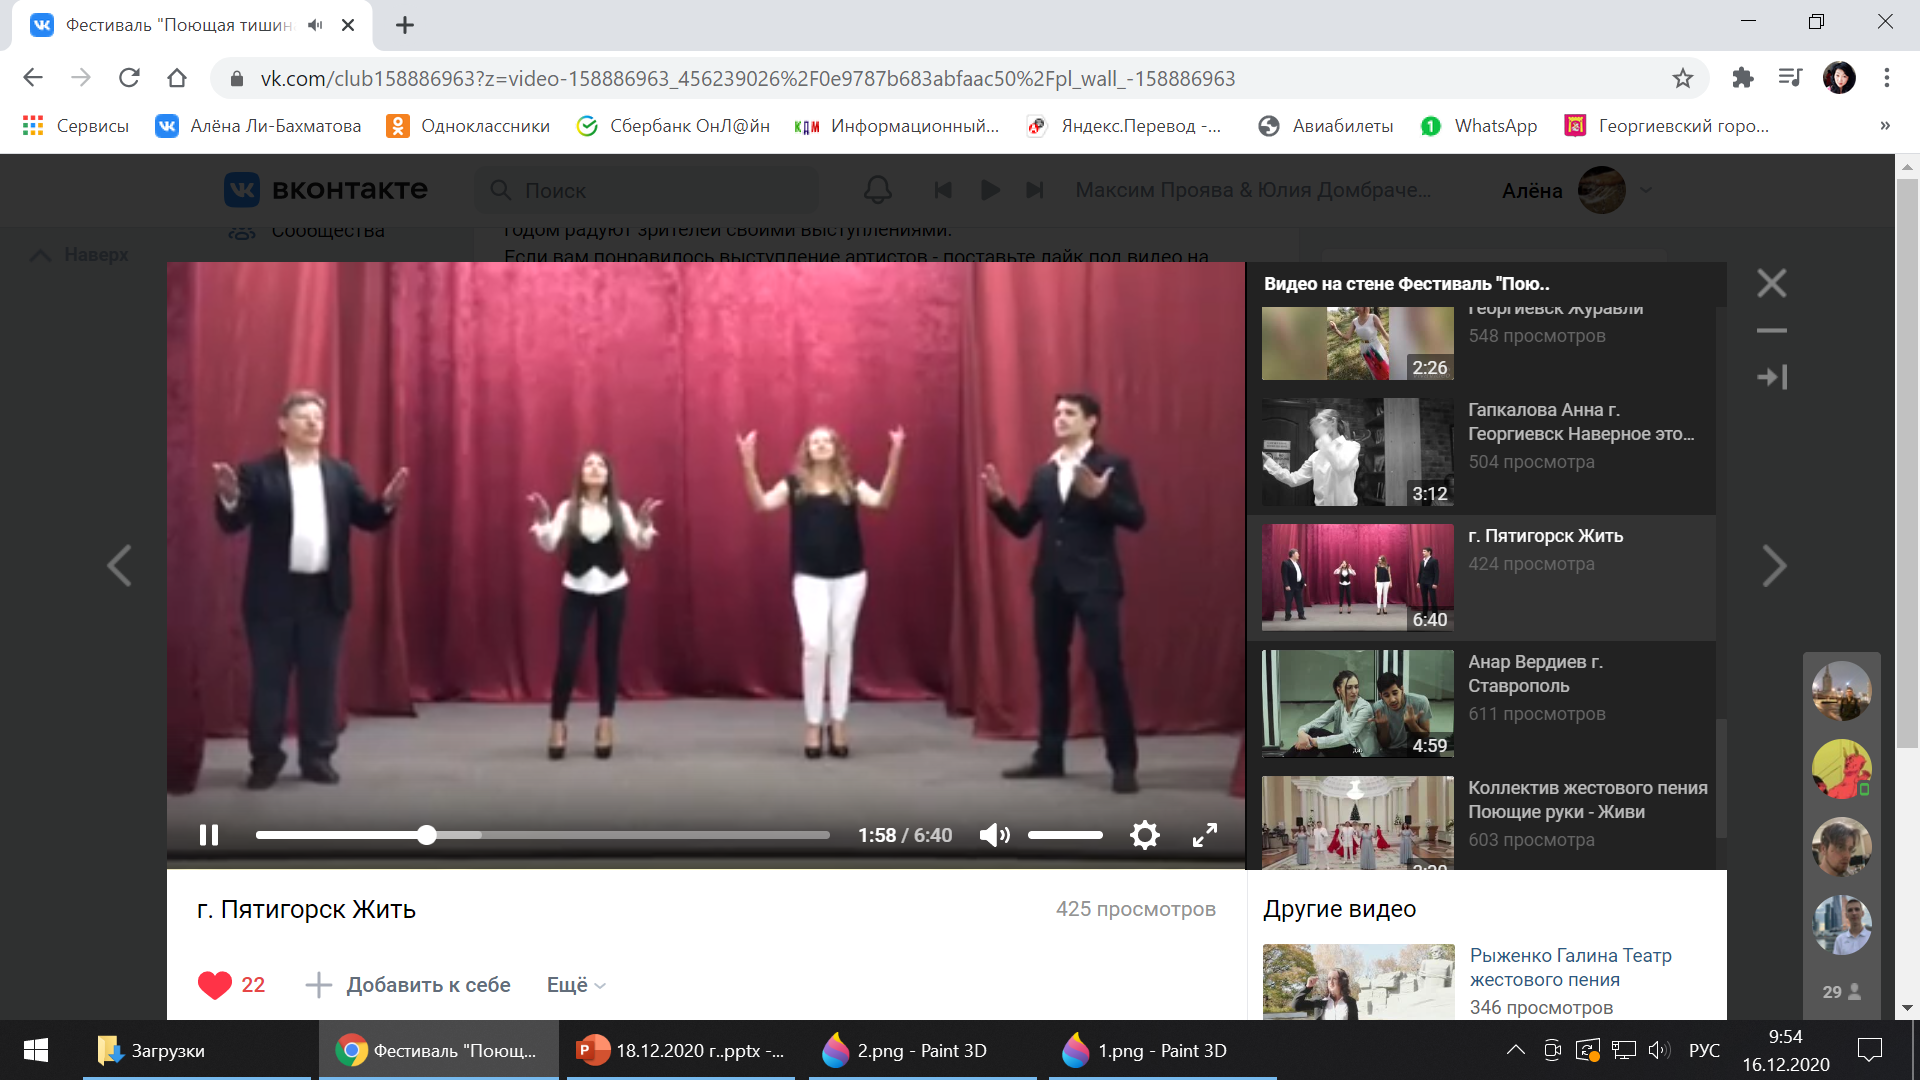The width and height of the screenshot is (1920, 1080).
Task: Open РУС language switcher
Action: point(1704,1051)
